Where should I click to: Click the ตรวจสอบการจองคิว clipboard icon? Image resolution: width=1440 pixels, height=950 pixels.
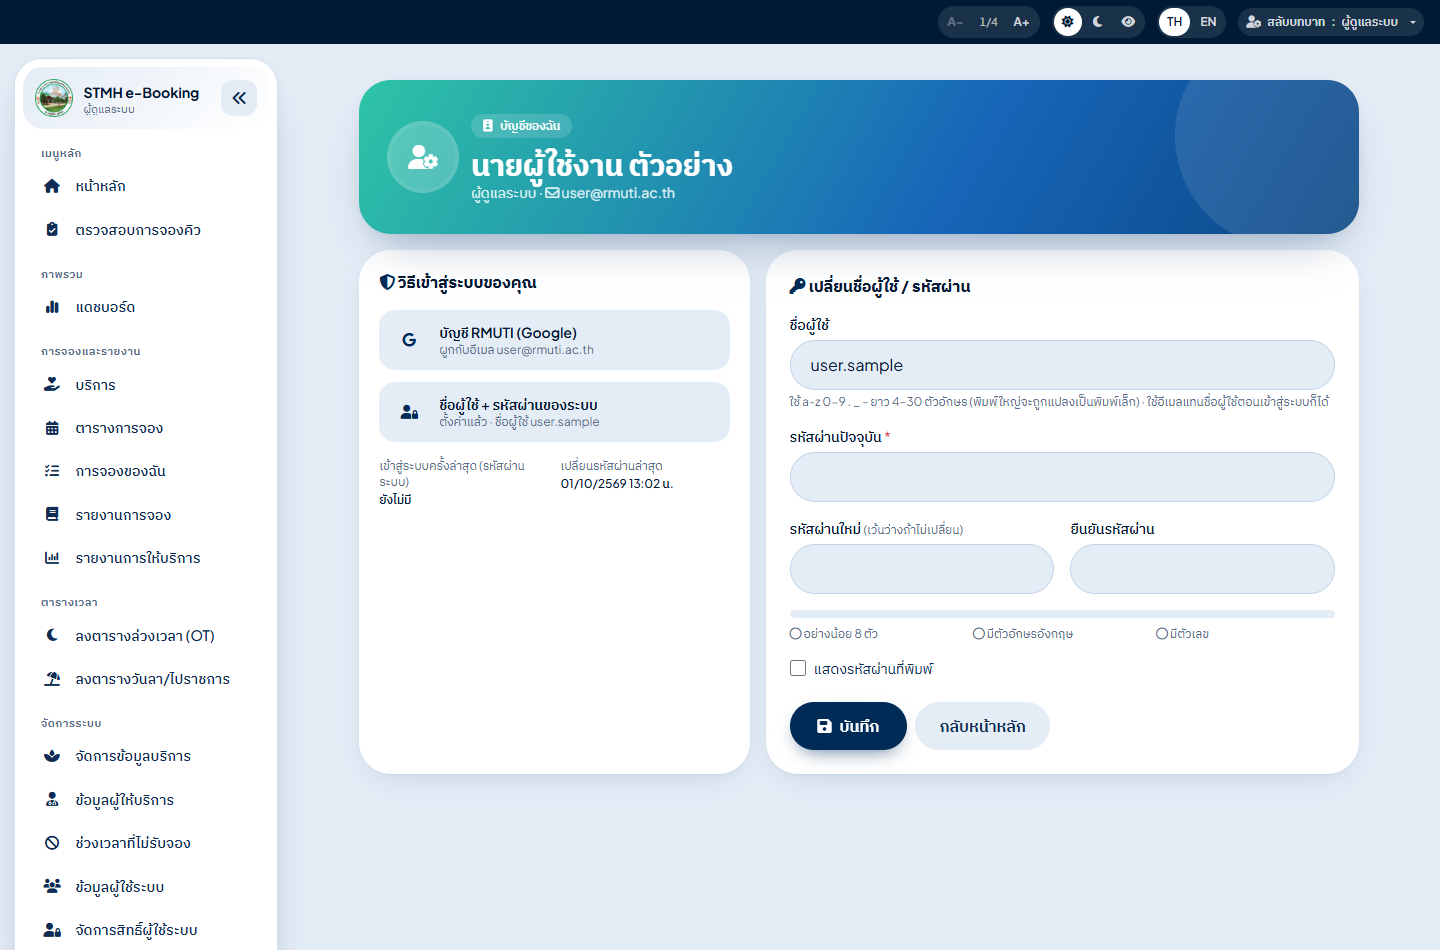pyautogui.click(x=52, y=229)
